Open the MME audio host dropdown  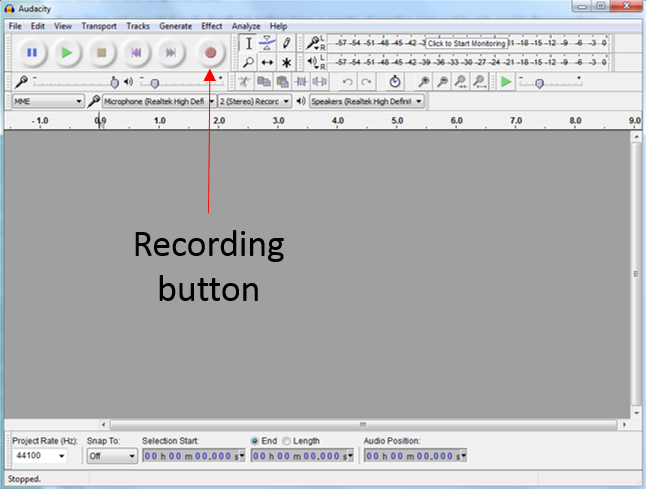coord(47,101)
